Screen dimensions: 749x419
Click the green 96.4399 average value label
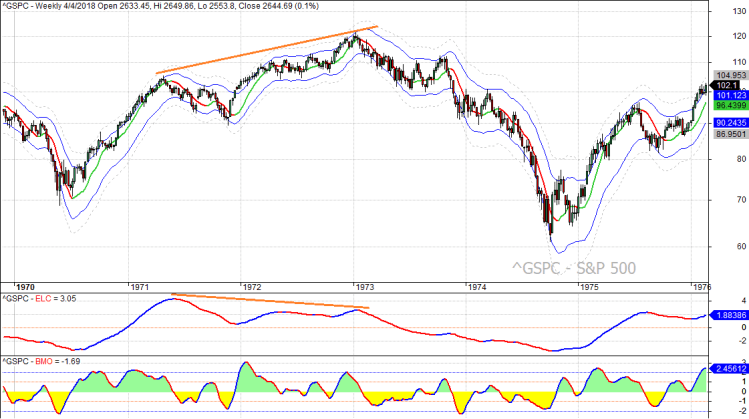click(731, 105)
